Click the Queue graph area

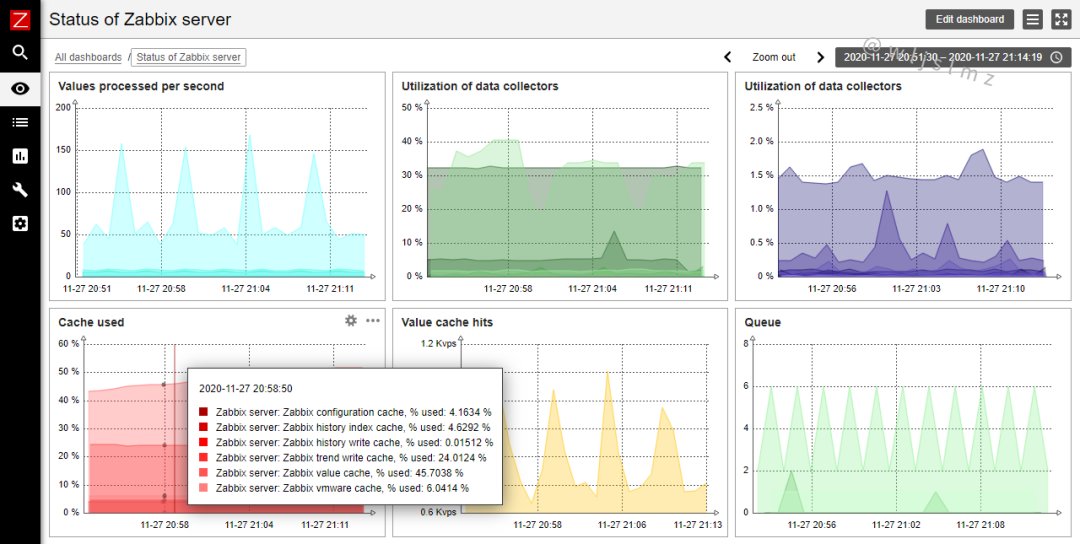[901, 428]
